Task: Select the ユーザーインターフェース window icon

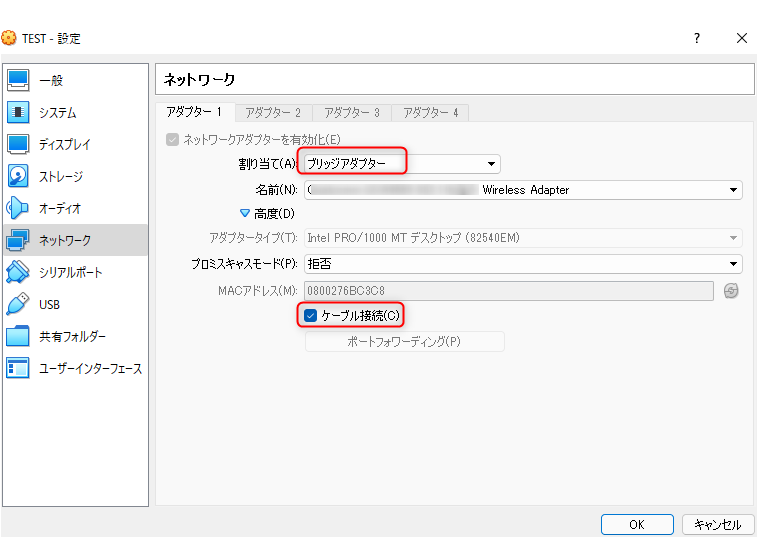Action: point(18,368)
